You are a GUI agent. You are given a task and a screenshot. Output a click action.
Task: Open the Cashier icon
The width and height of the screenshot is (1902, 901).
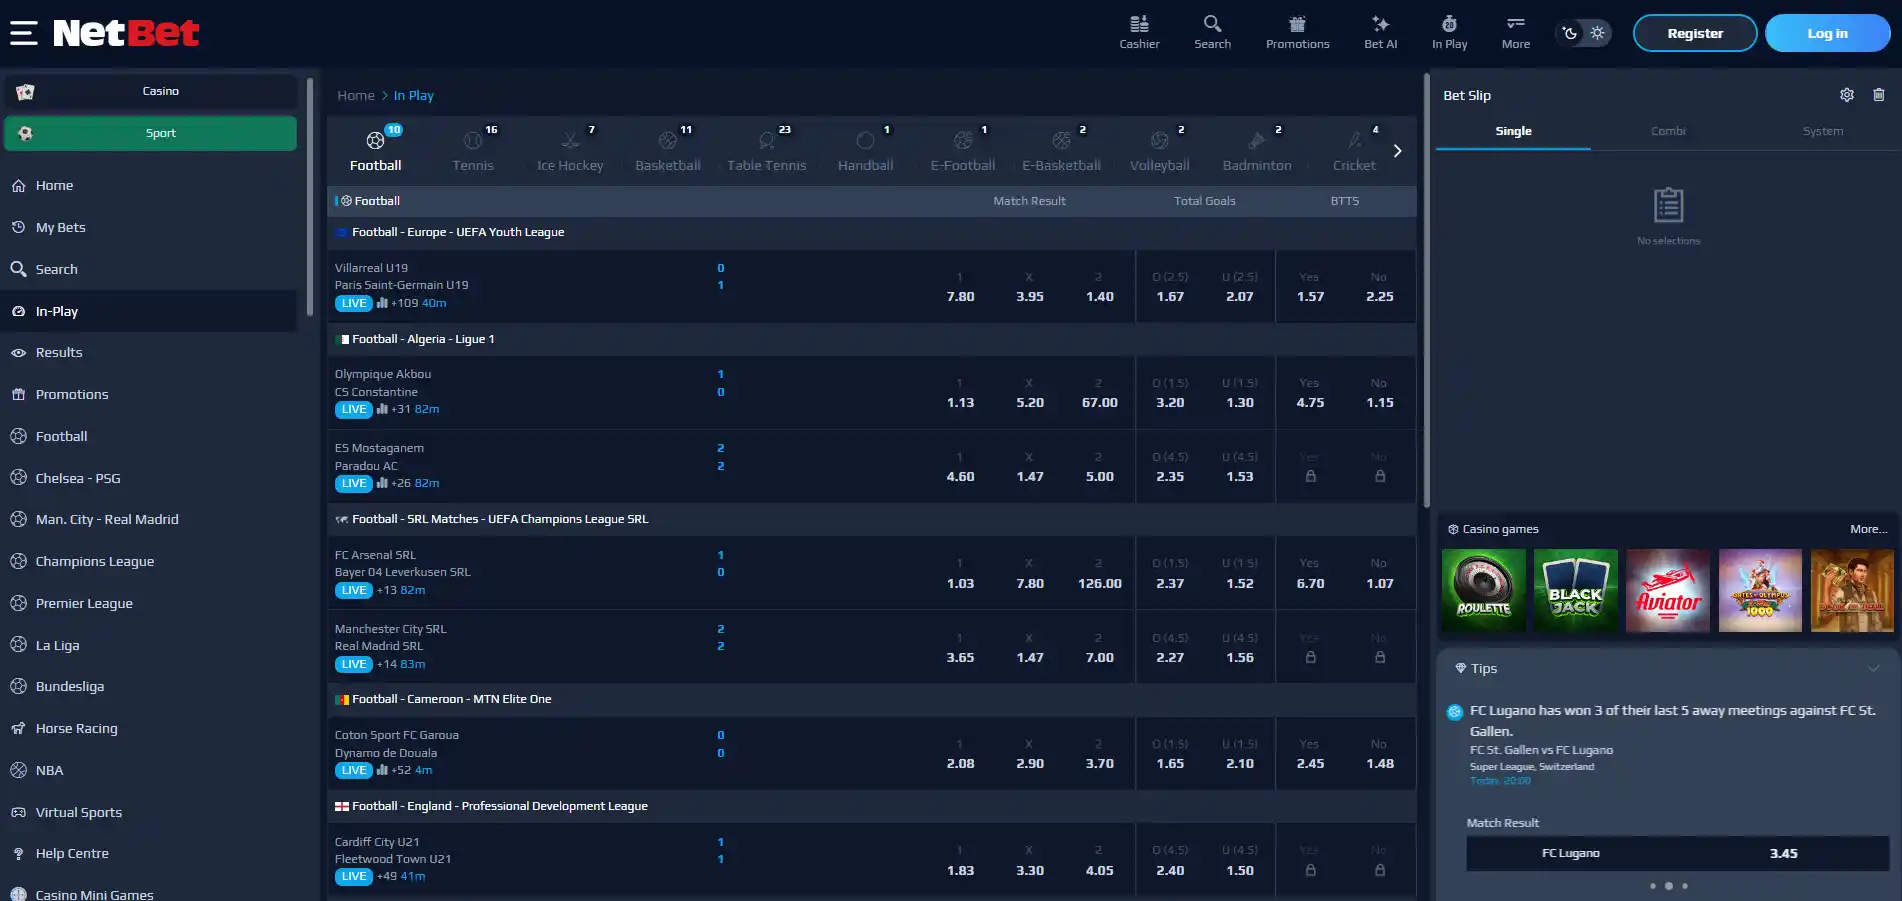coord(1139,24)
